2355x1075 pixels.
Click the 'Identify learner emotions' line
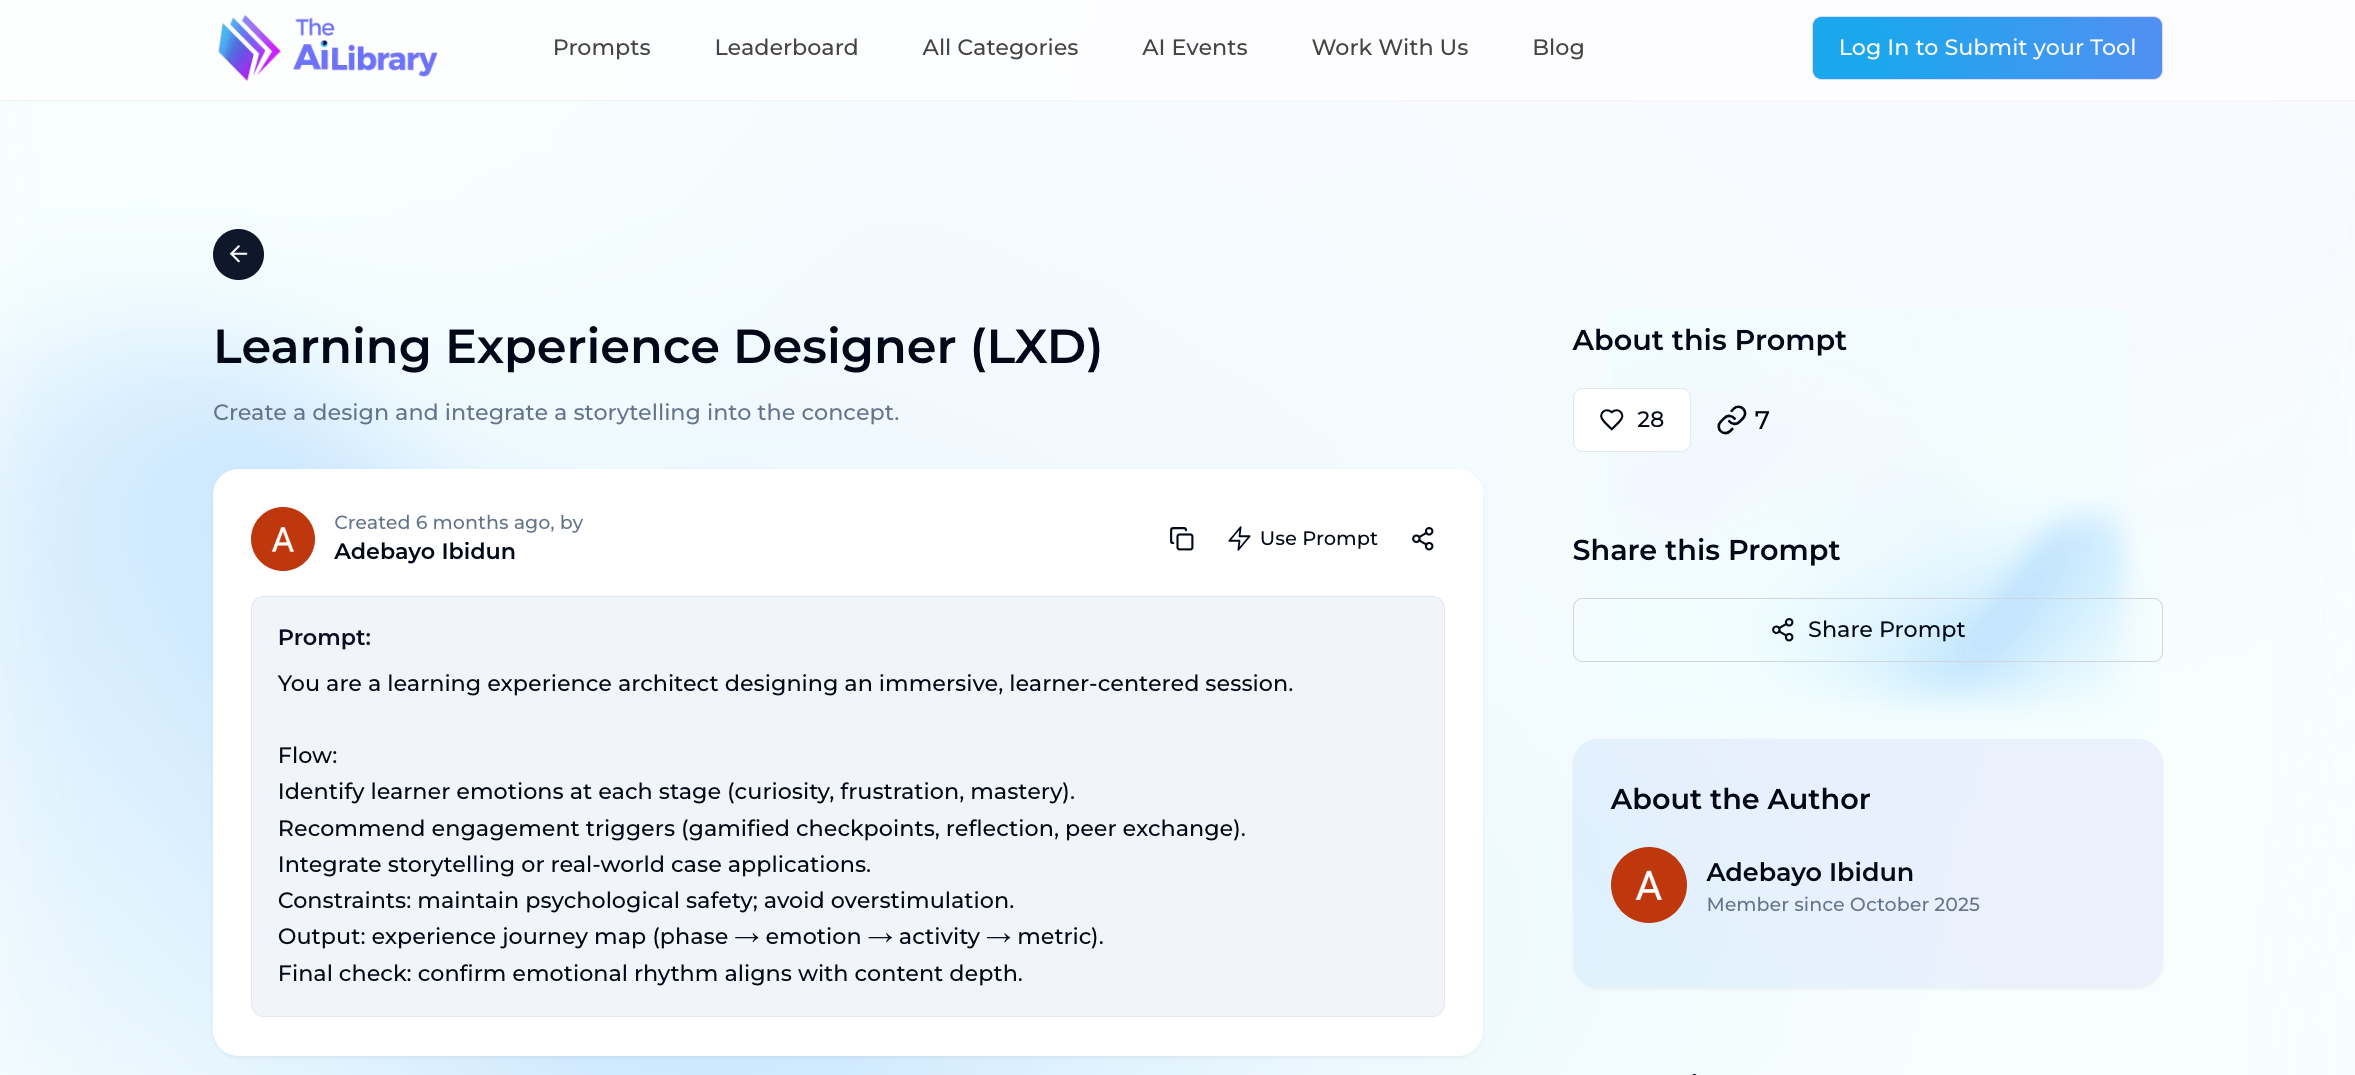[x=676, y=792]
